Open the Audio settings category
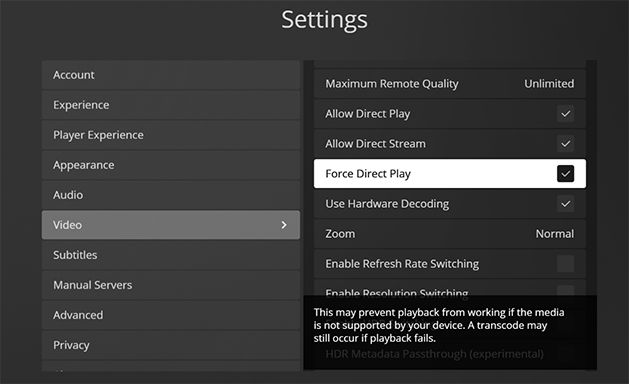Image resolution: width=629 pixels, height=384 pixels. click(x=170, y=195)
